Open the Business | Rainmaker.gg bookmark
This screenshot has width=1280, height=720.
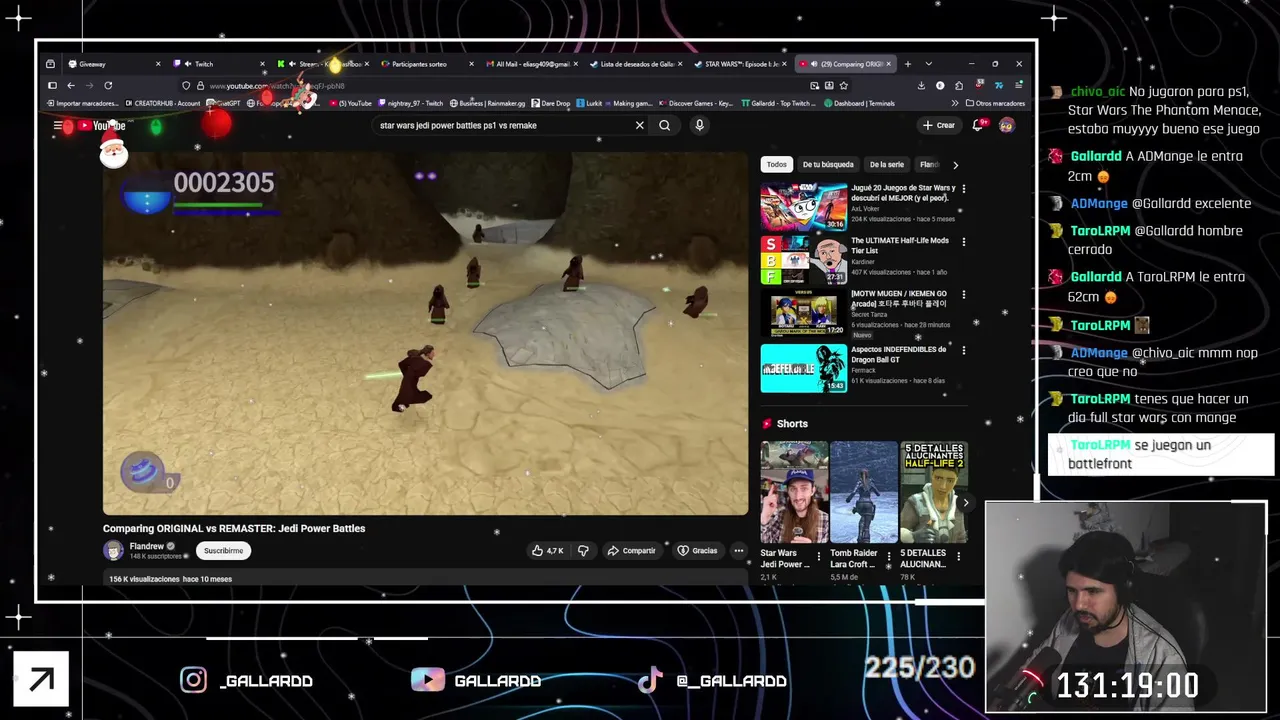coord(488,103)
